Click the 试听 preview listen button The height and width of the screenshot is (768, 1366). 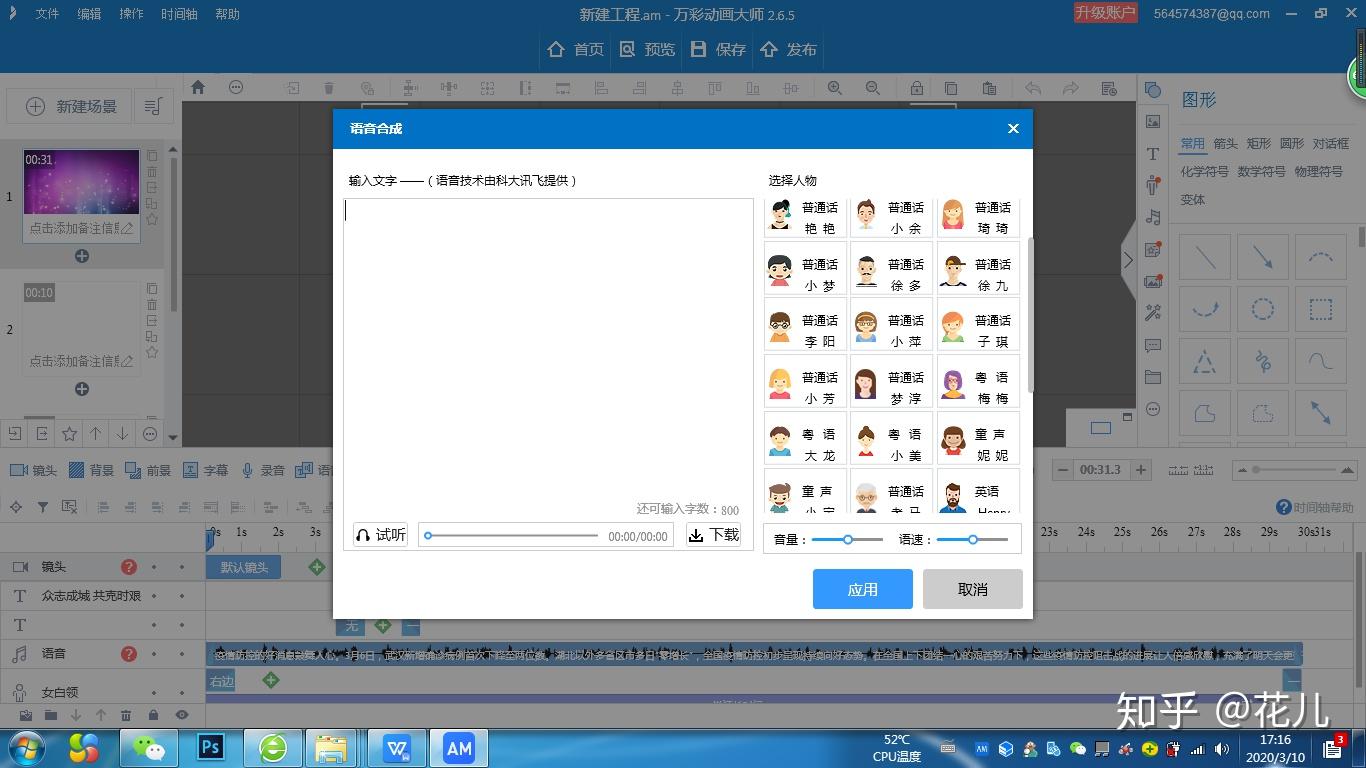(381, 535)
